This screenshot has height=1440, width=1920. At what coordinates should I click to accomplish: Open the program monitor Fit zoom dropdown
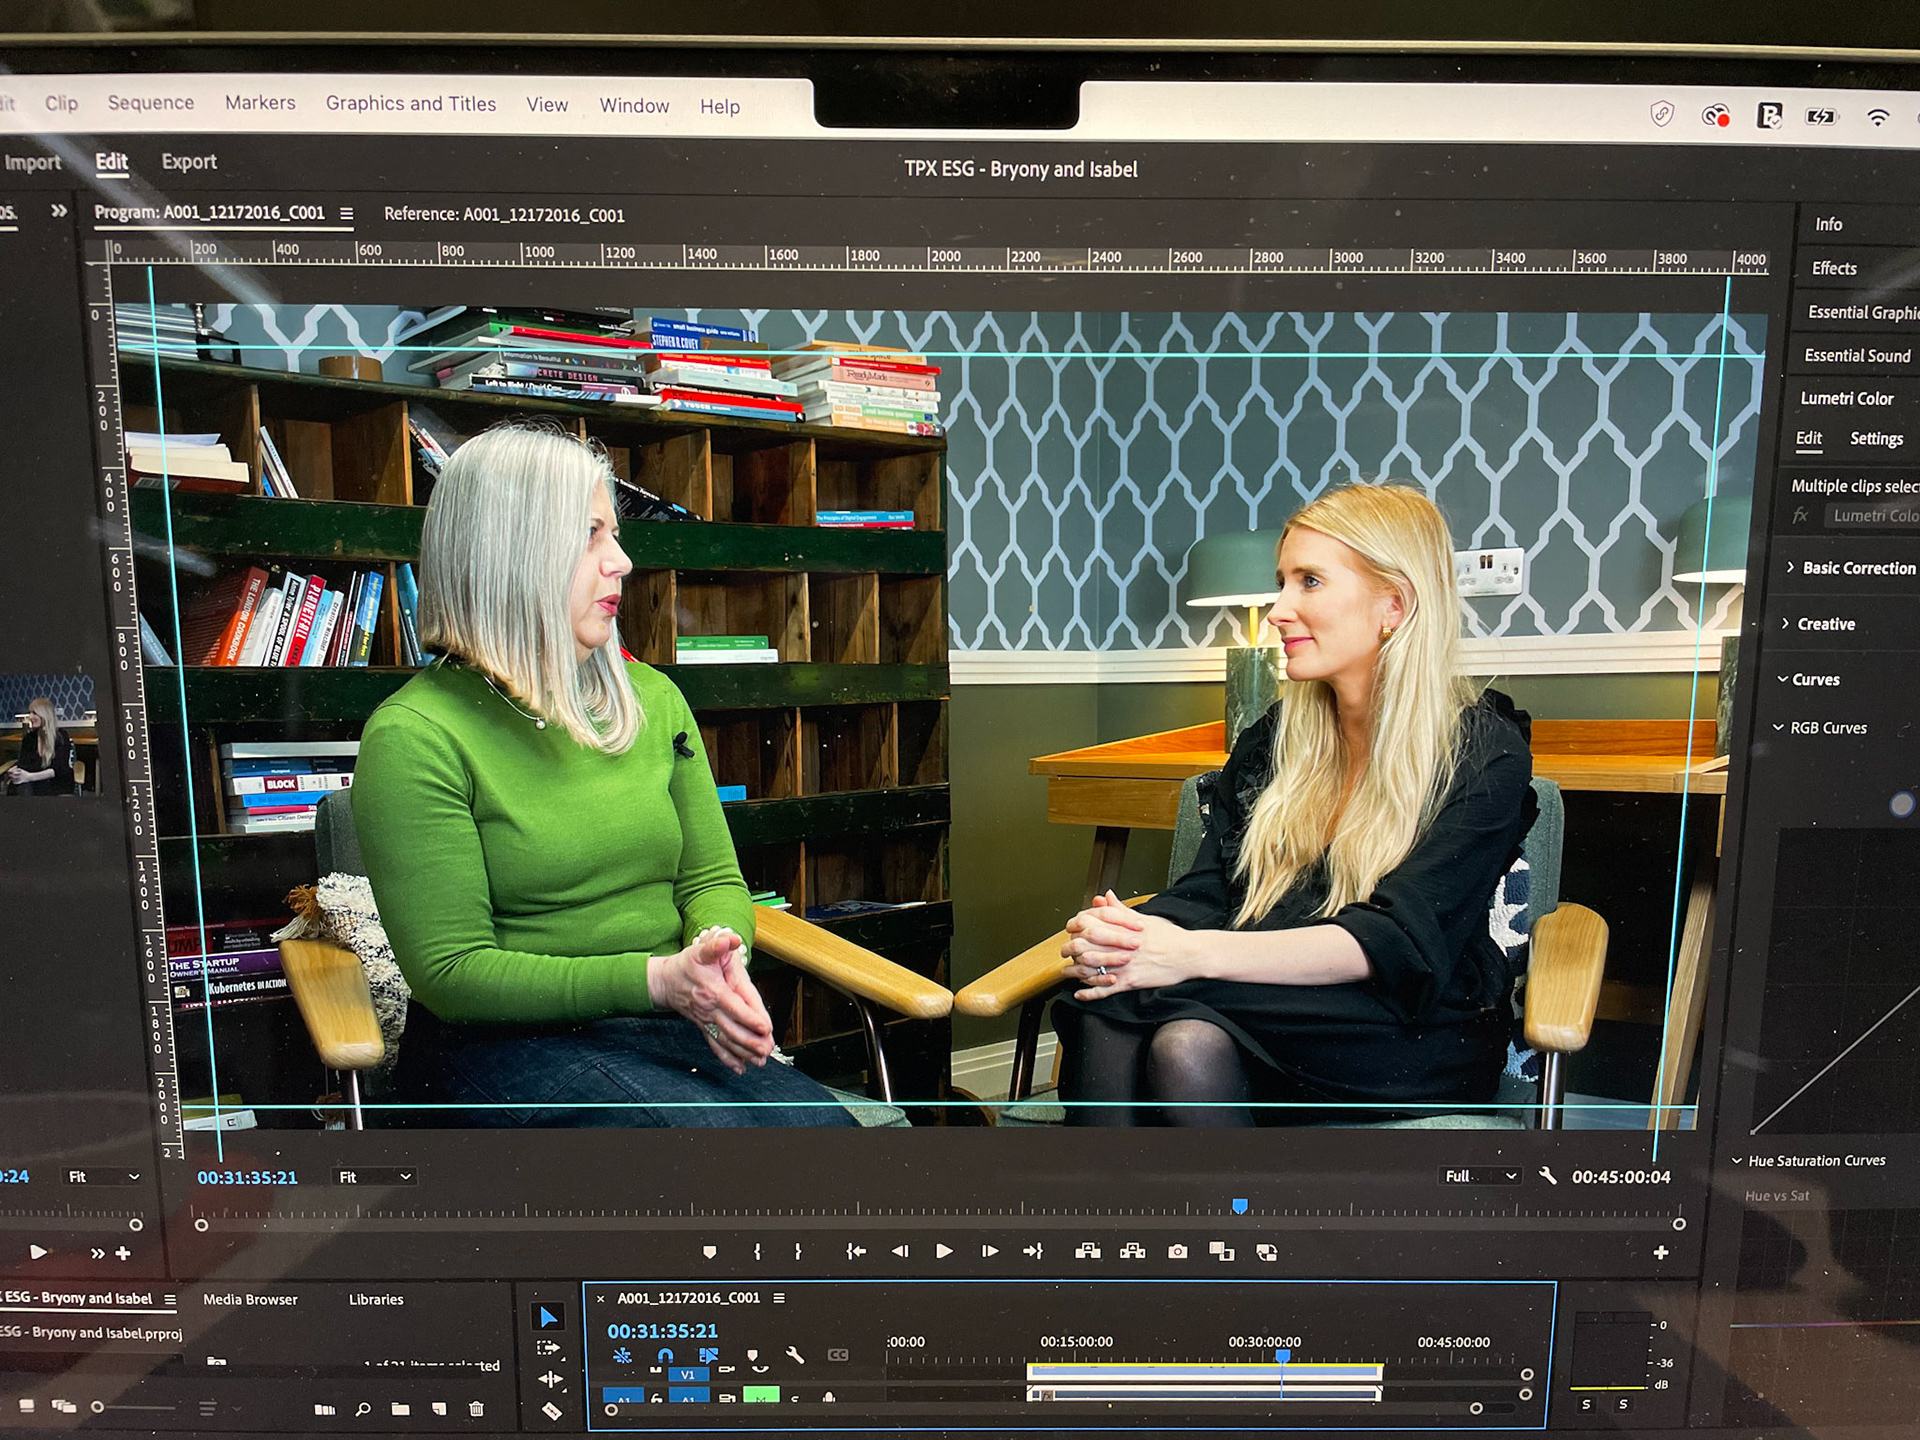[x=374, y=1177]
